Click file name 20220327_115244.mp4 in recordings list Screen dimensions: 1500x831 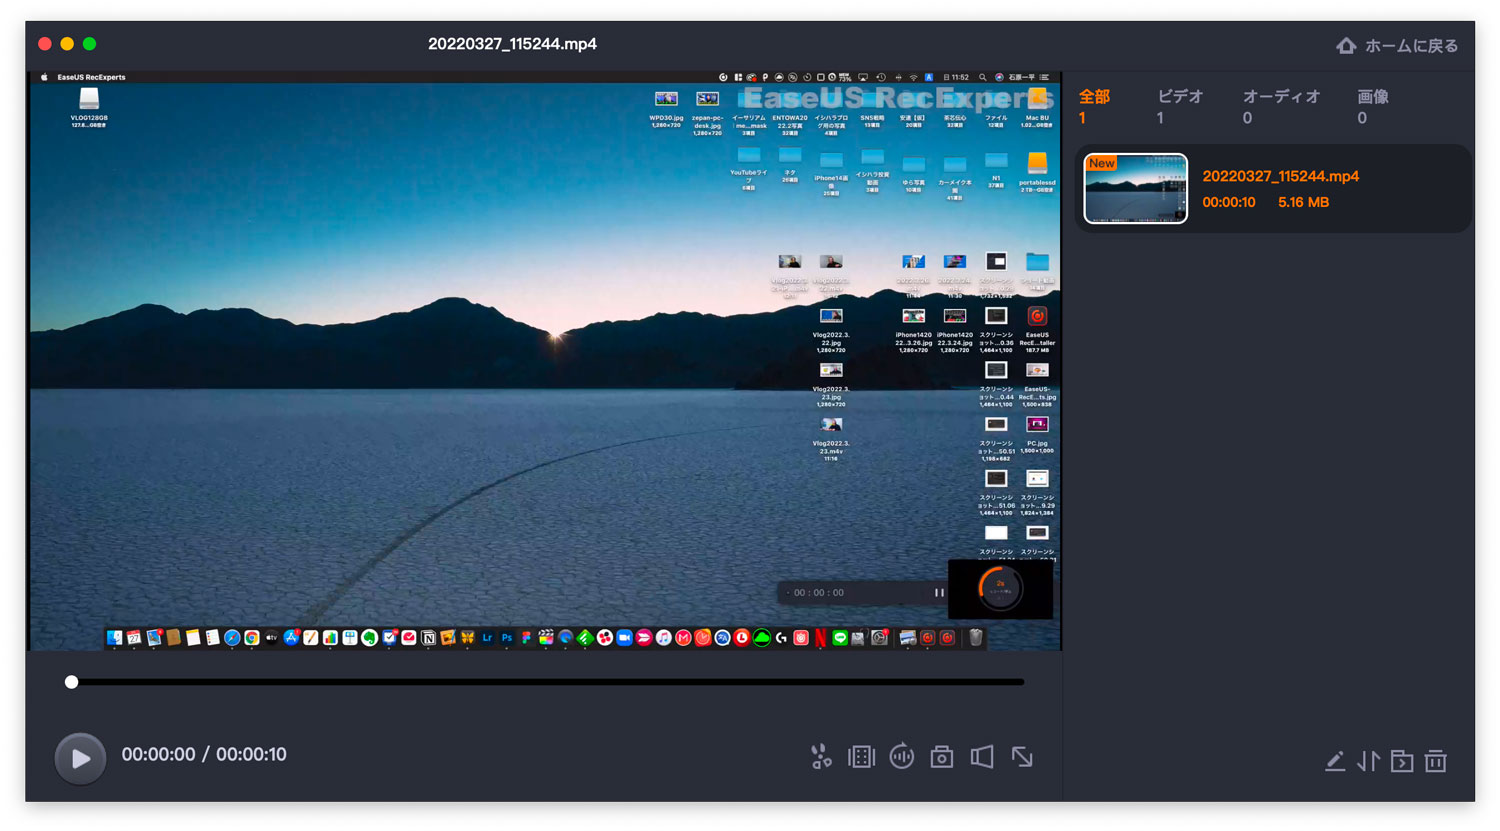tap(1280, 176)
